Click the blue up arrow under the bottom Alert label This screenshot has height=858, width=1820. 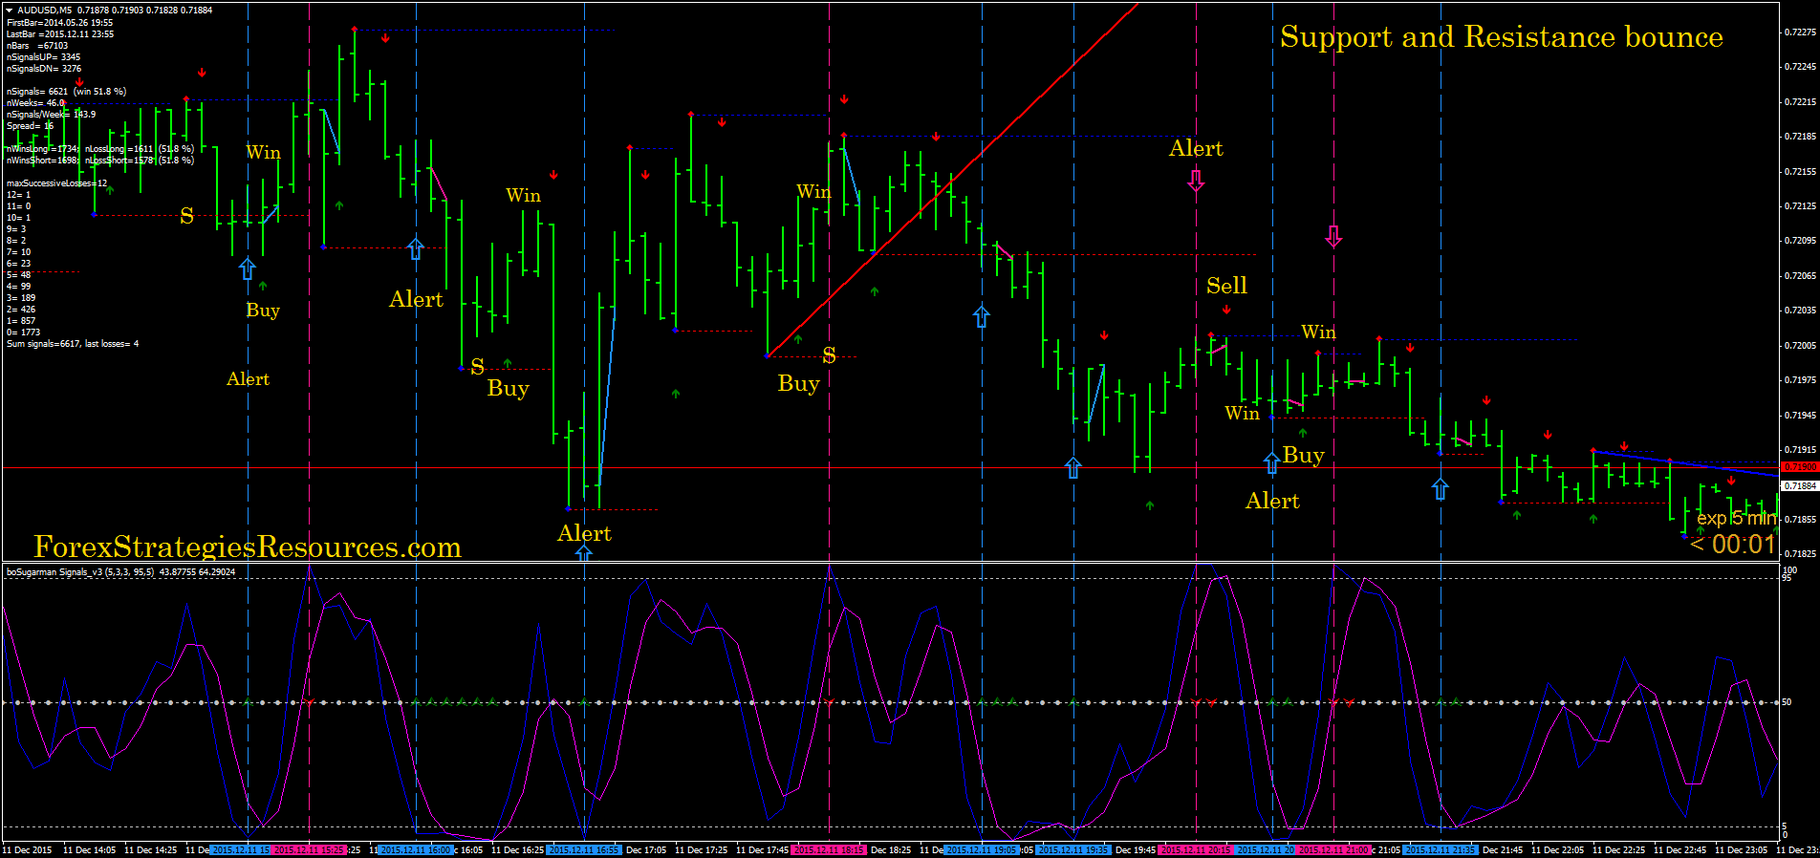(584, 553)
